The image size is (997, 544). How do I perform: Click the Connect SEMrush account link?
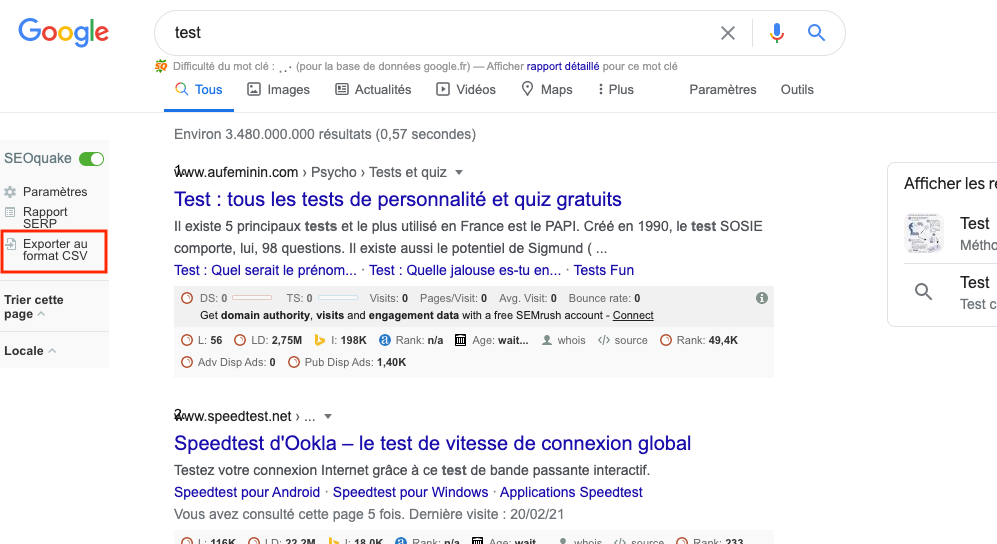[x=633, y=315]
